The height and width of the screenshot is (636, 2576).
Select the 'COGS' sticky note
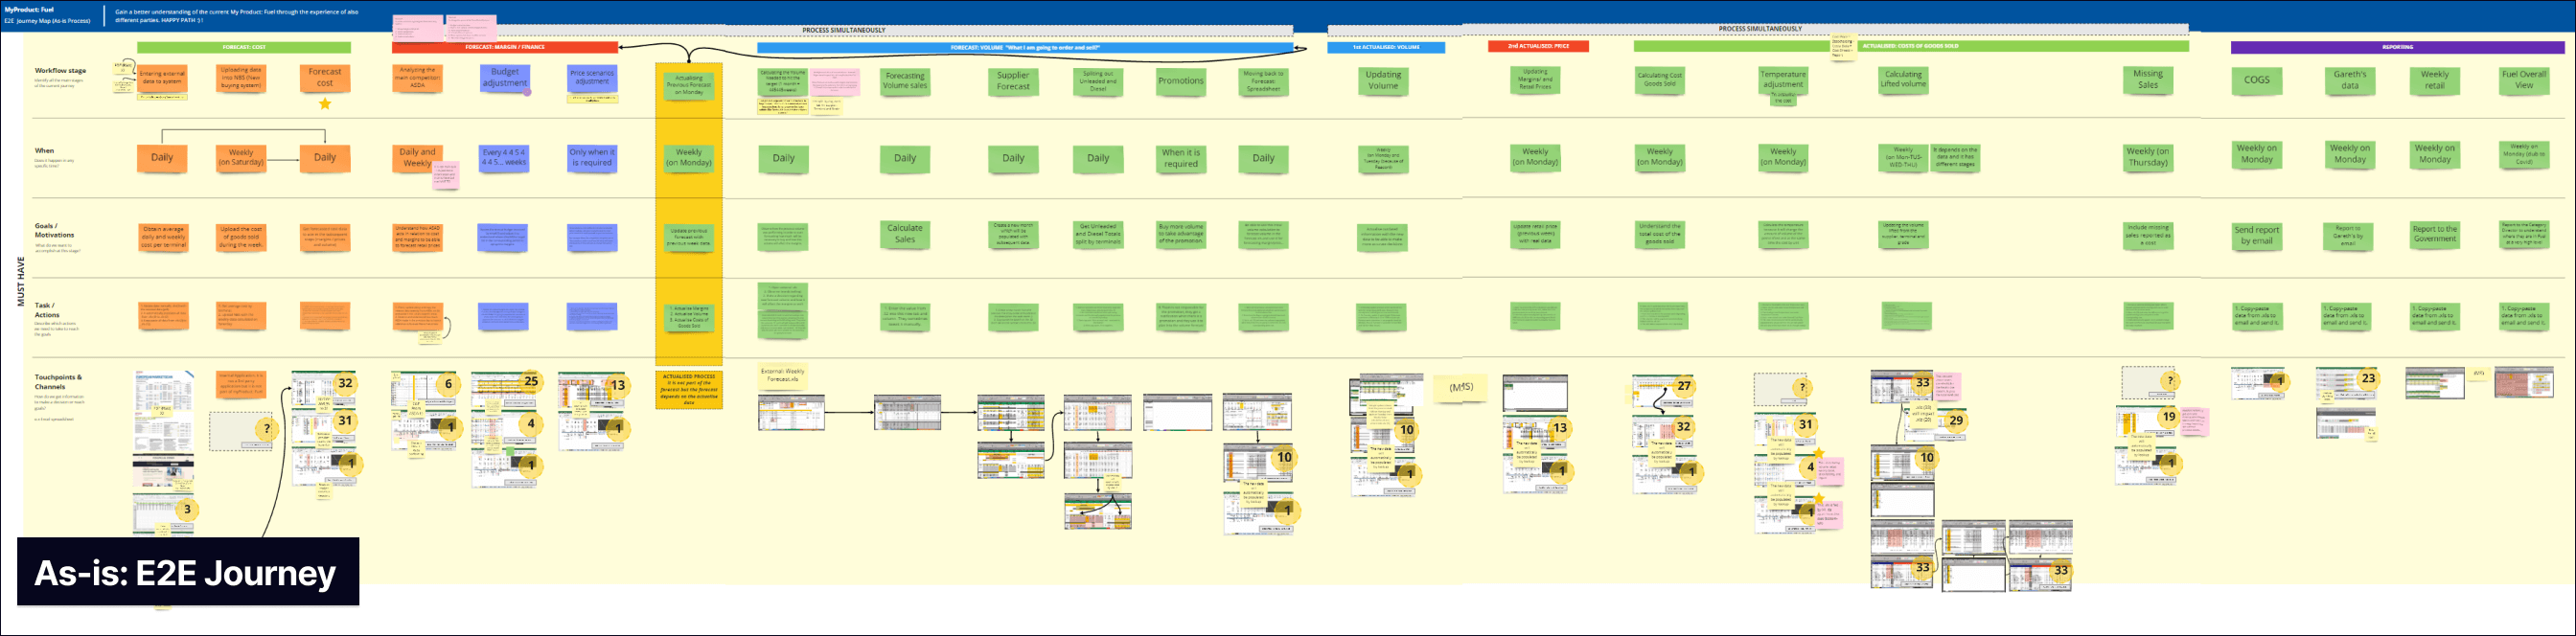click(x=2256, y=80)
